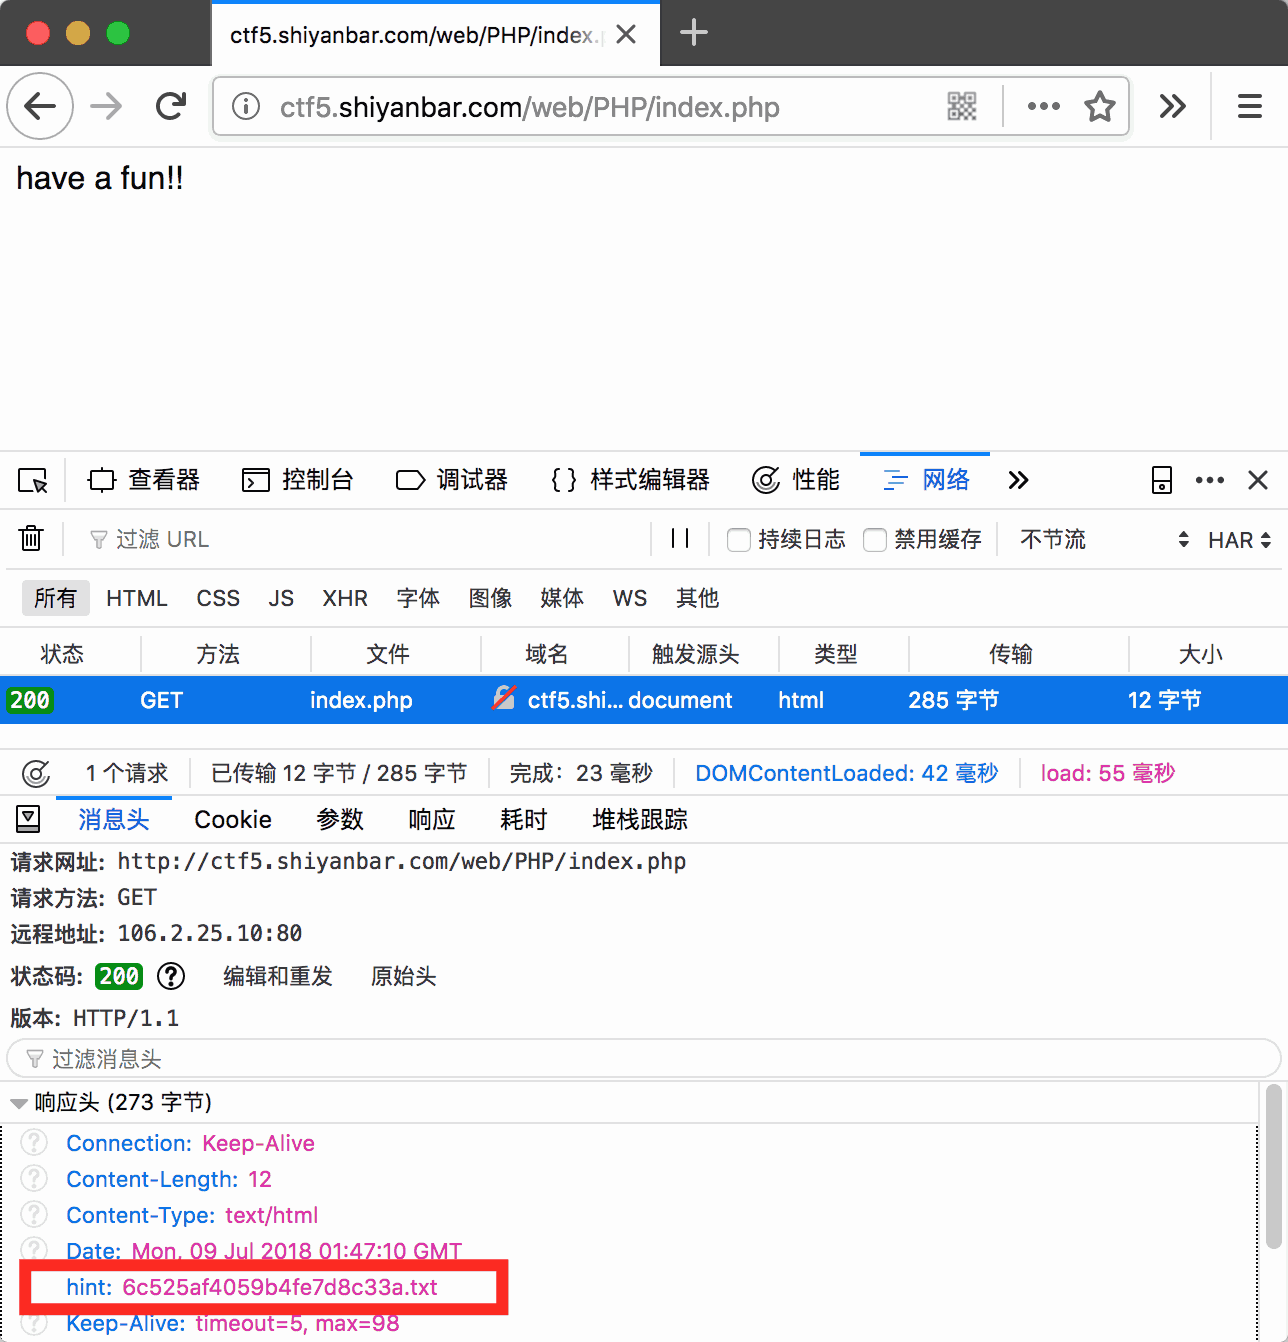Focus the 过滤消息头 filter field

(x=644, y=1058)
